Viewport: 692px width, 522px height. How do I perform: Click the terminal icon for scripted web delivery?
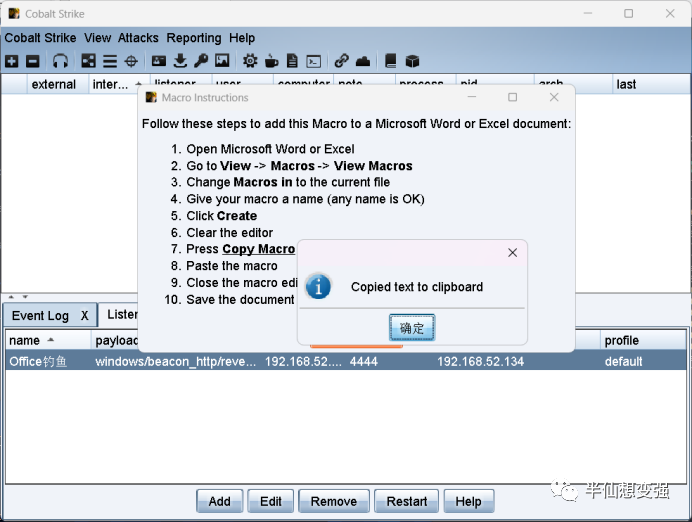coord(314,61)
